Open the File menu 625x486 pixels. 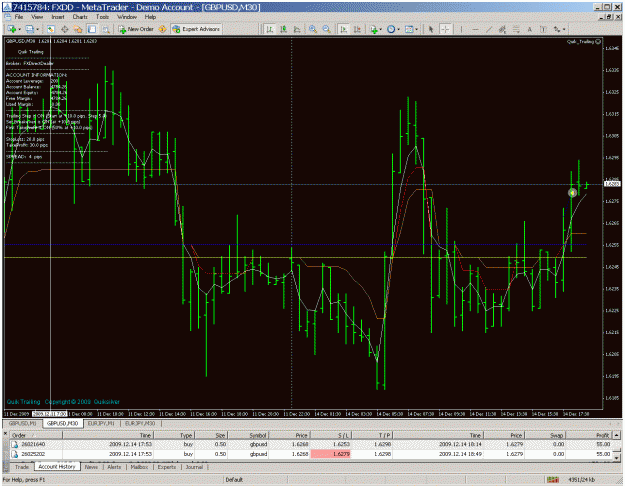pyautogui.click(x=19, y=17)
